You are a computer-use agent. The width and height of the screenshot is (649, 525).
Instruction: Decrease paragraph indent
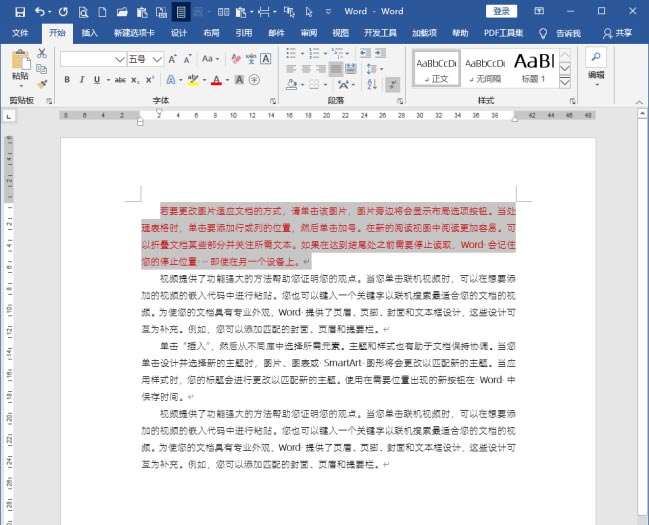point(365,53)
